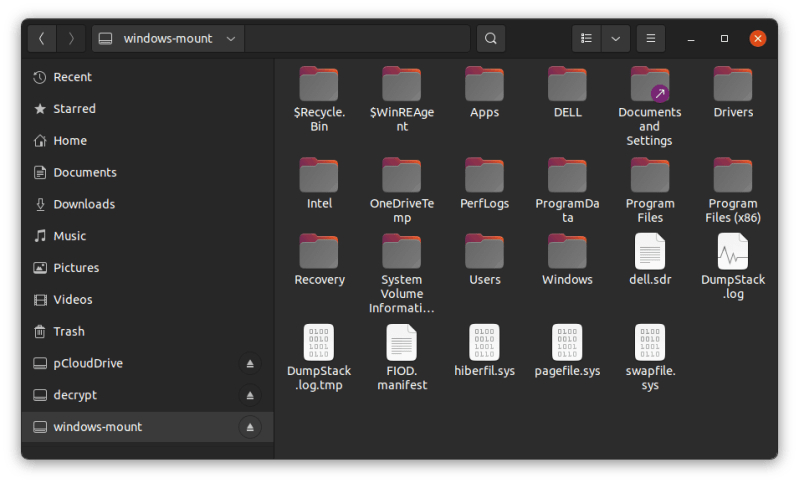Select the Apps folder

click(x=485, y=92)
